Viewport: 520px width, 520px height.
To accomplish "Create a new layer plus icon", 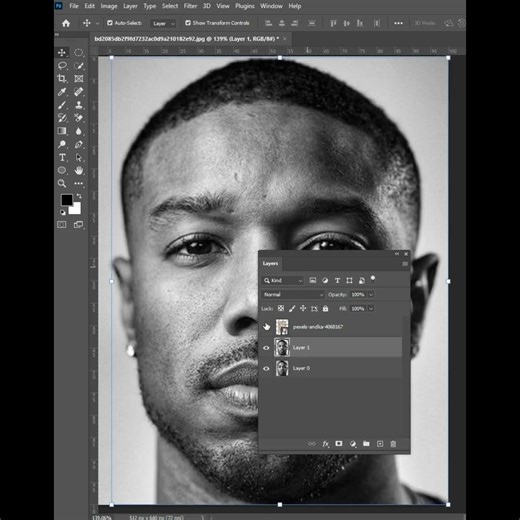I will 380,444.
